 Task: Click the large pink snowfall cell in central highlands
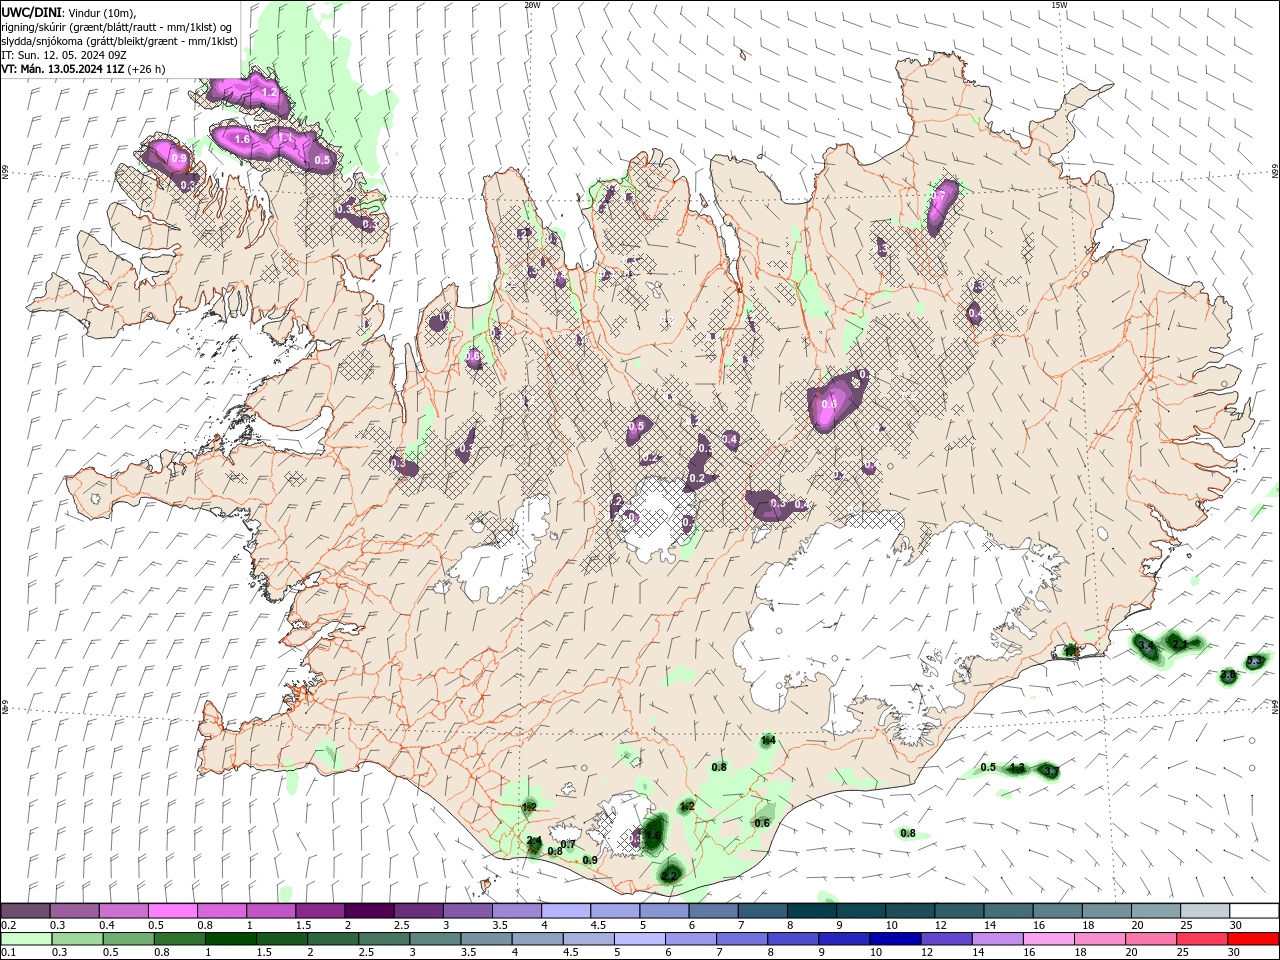[836, 400]
